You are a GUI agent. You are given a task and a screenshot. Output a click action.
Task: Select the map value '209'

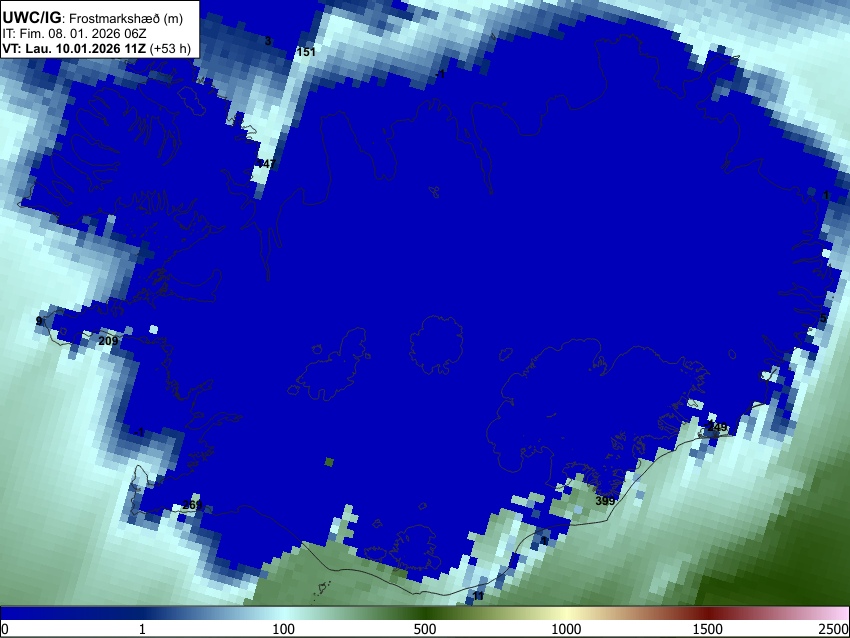[108, 341]
